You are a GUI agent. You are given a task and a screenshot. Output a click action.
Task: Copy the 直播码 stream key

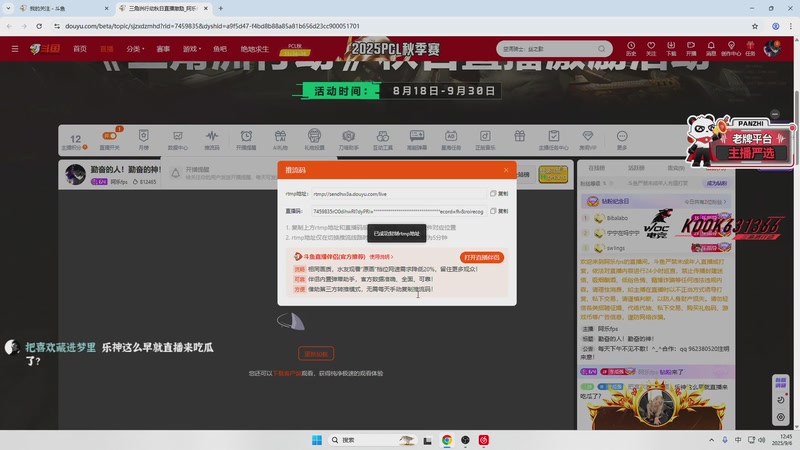pyautogui.click(x=499, y=211)
